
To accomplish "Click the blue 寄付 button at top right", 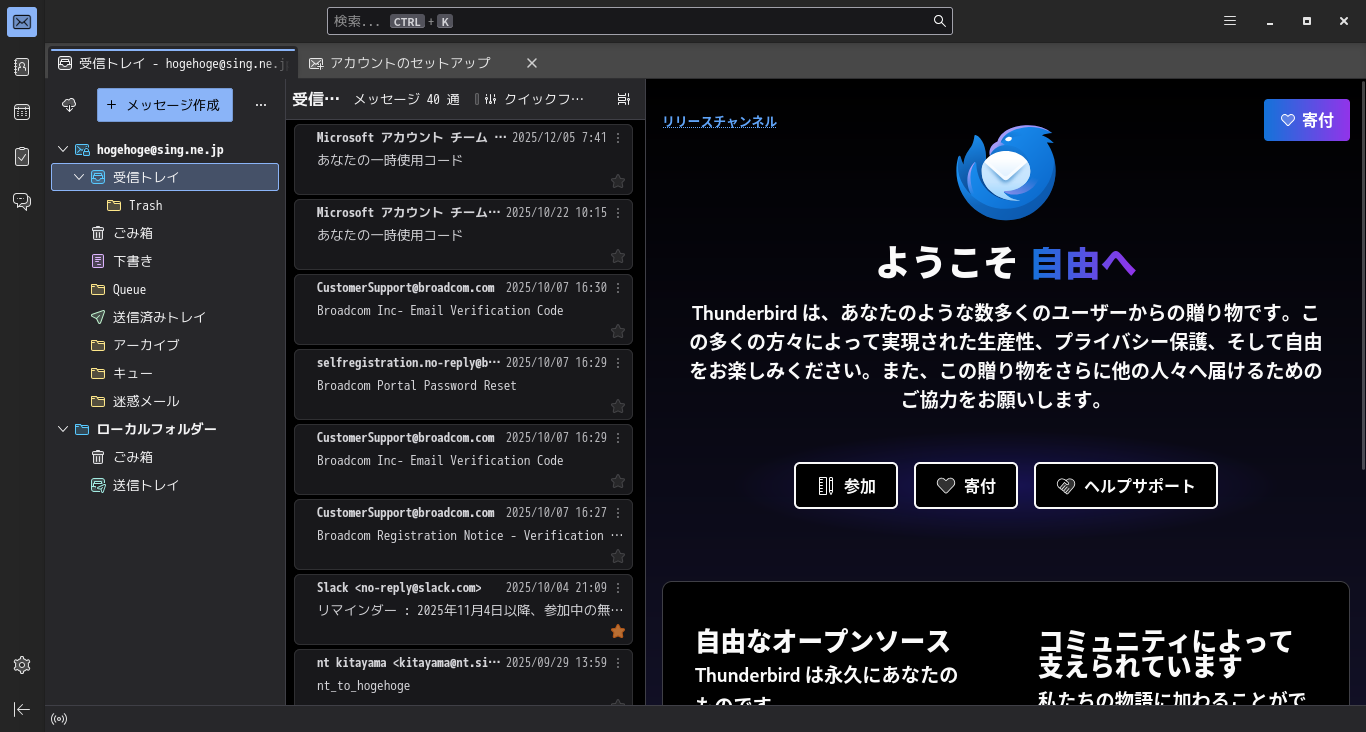I will [1307, 120].
